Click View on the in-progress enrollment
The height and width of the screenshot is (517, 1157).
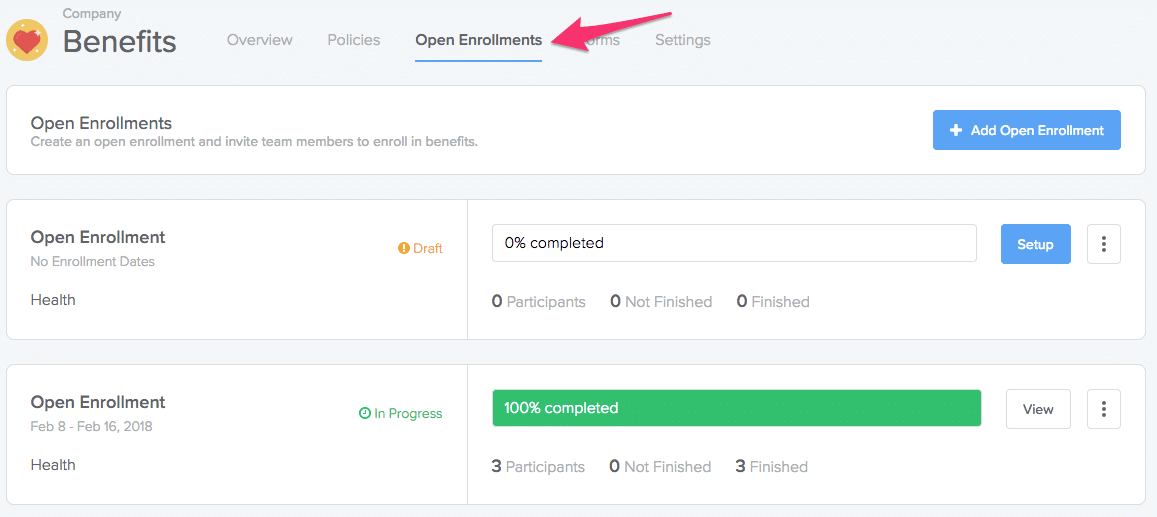1038,409
